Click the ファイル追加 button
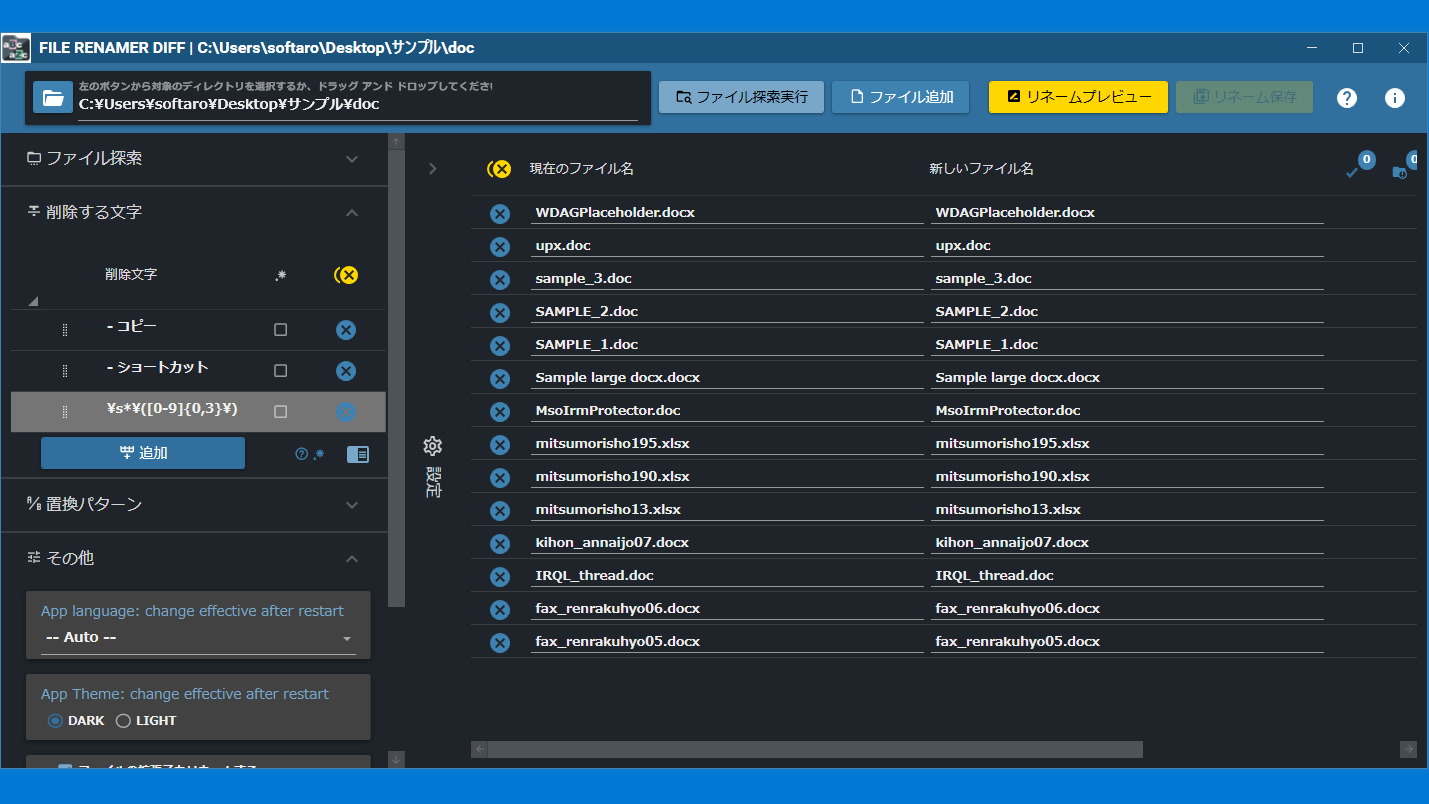 coord(901,97)
